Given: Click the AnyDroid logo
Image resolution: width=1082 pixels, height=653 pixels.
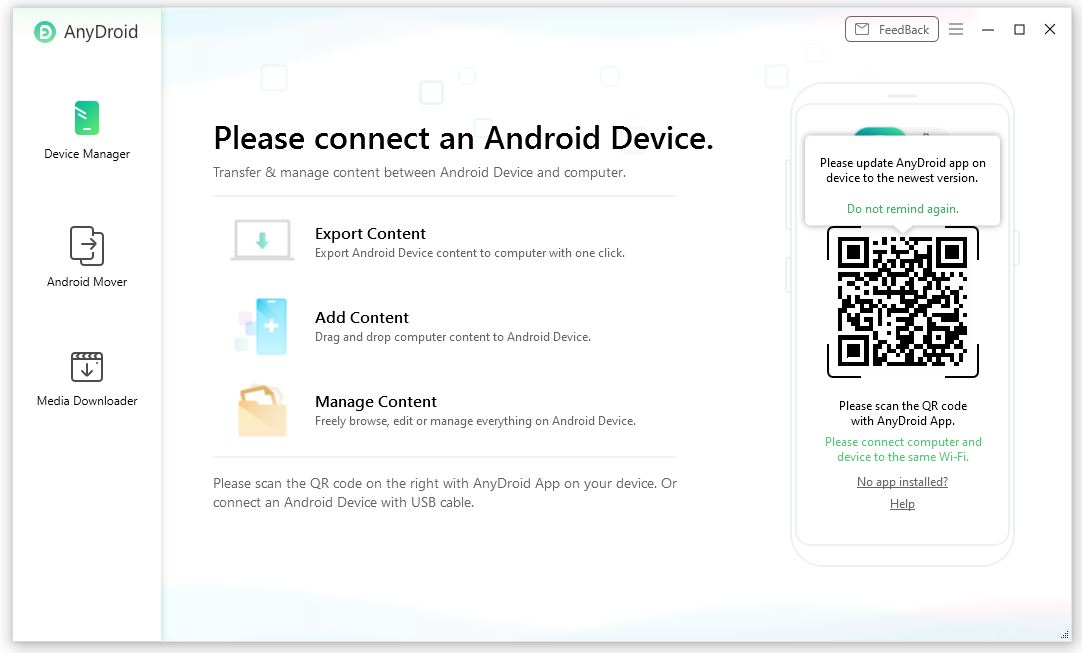Looking at the screenshot, I should (x=45, y=31).
